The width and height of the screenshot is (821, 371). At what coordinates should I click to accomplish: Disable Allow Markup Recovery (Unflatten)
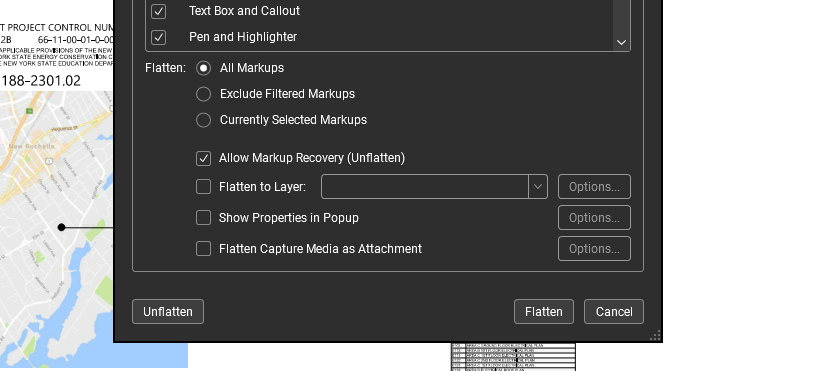click(203, 159)
